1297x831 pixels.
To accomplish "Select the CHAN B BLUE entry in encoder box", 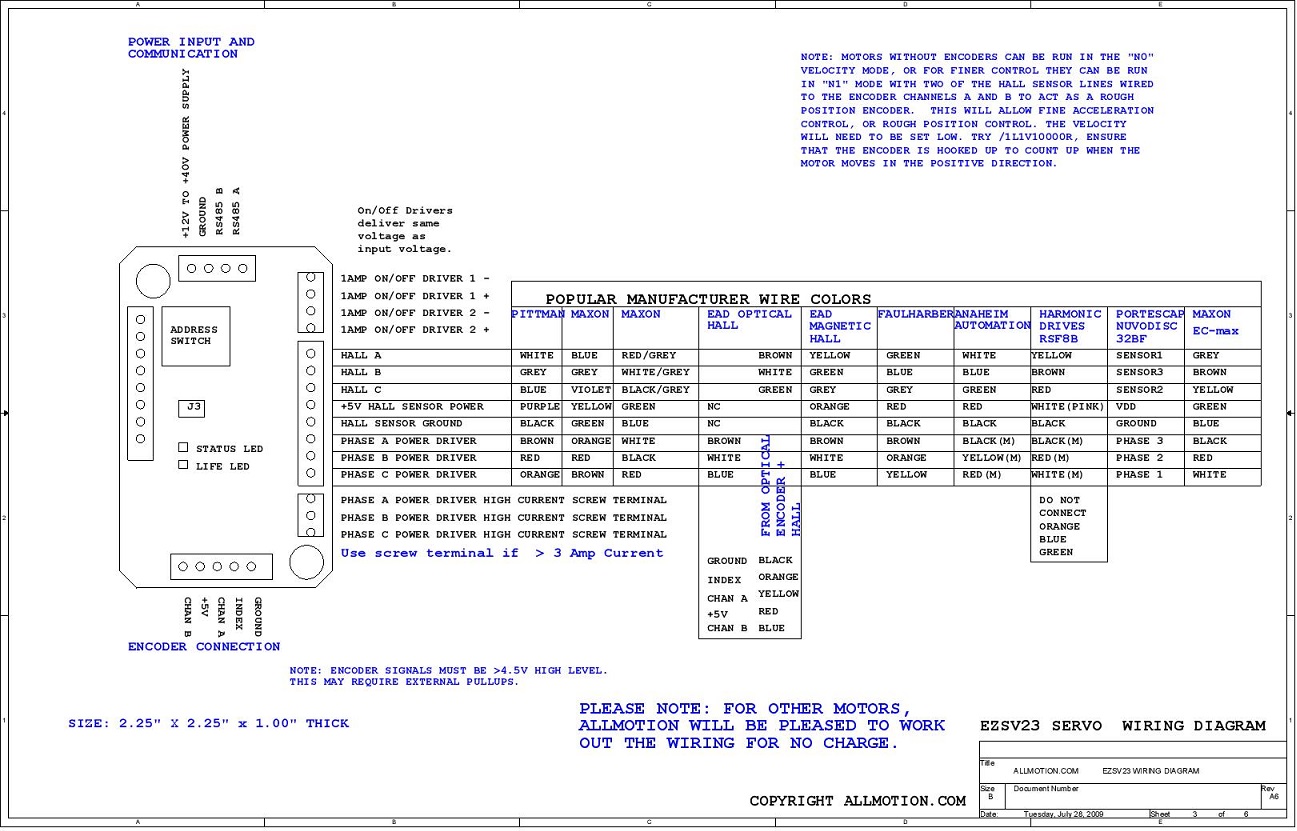I will [x=746, y=629].
